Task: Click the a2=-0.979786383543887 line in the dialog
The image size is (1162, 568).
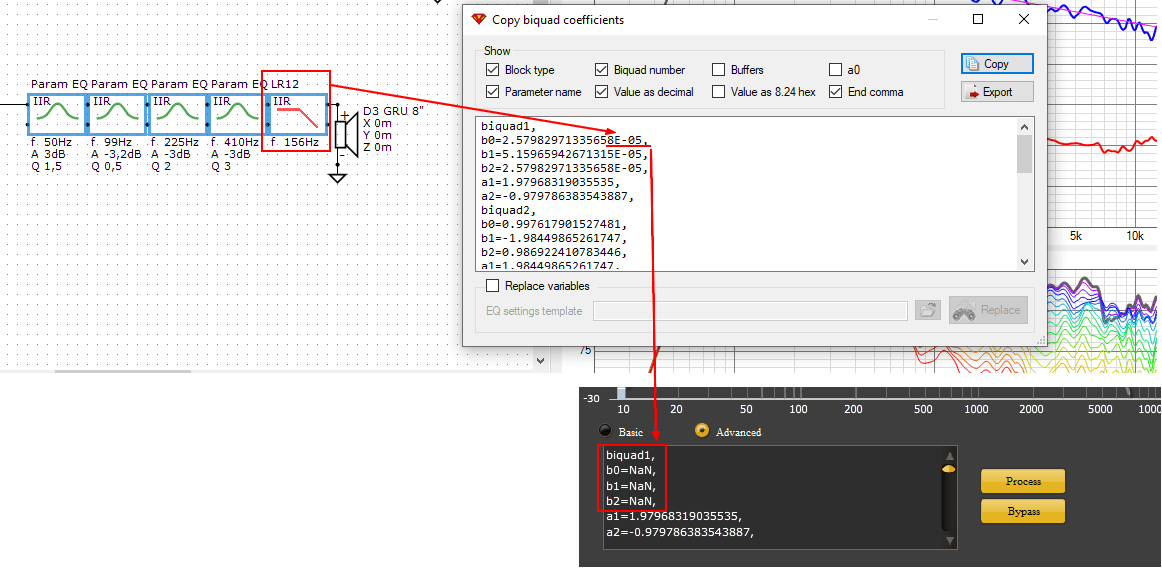Action: tap(558, 197)
